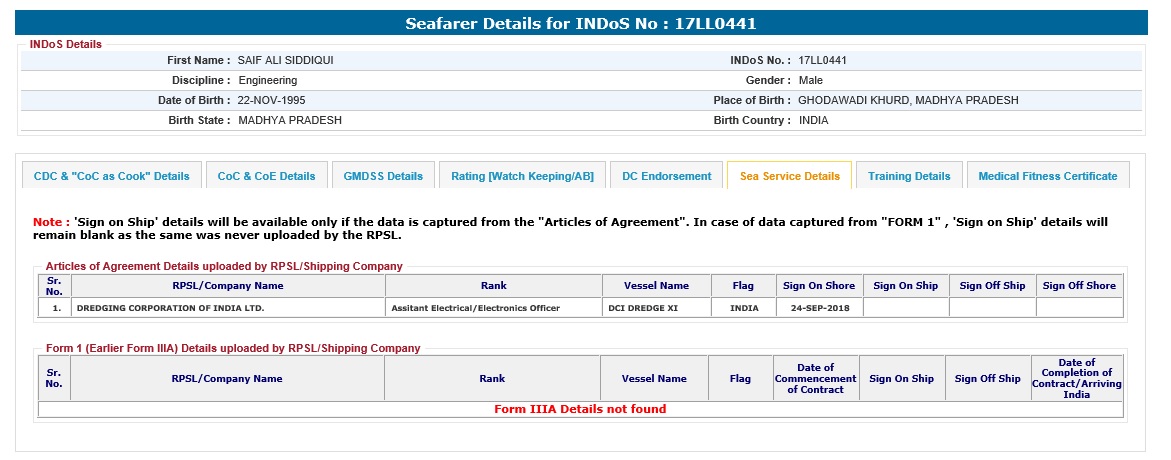Screen dimensions: 1171x460
Task: Open the DC Endorsement tab
Action: pyautogui.click(x=666, y=176)
